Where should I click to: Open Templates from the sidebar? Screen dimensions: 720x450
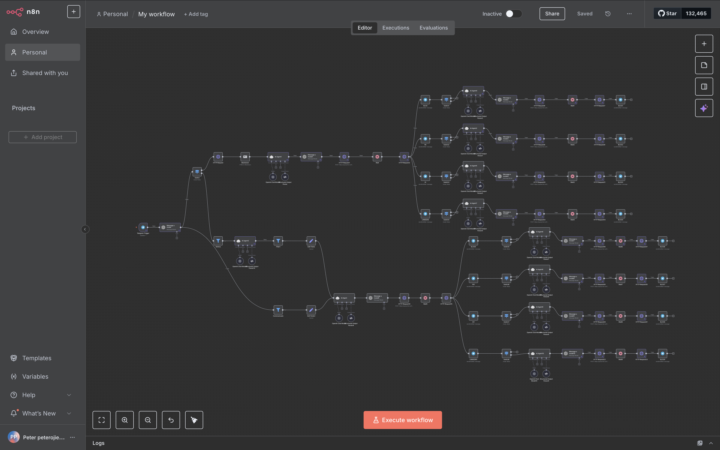tap(37, 358)
